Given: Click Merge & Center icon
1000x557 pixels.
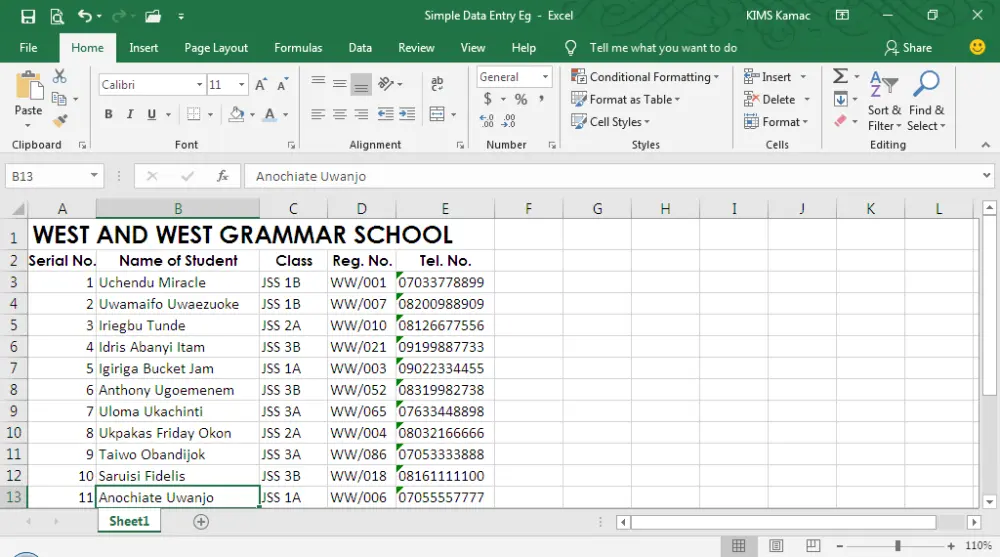Looking at the screenshot, I should tap(437, 114).
